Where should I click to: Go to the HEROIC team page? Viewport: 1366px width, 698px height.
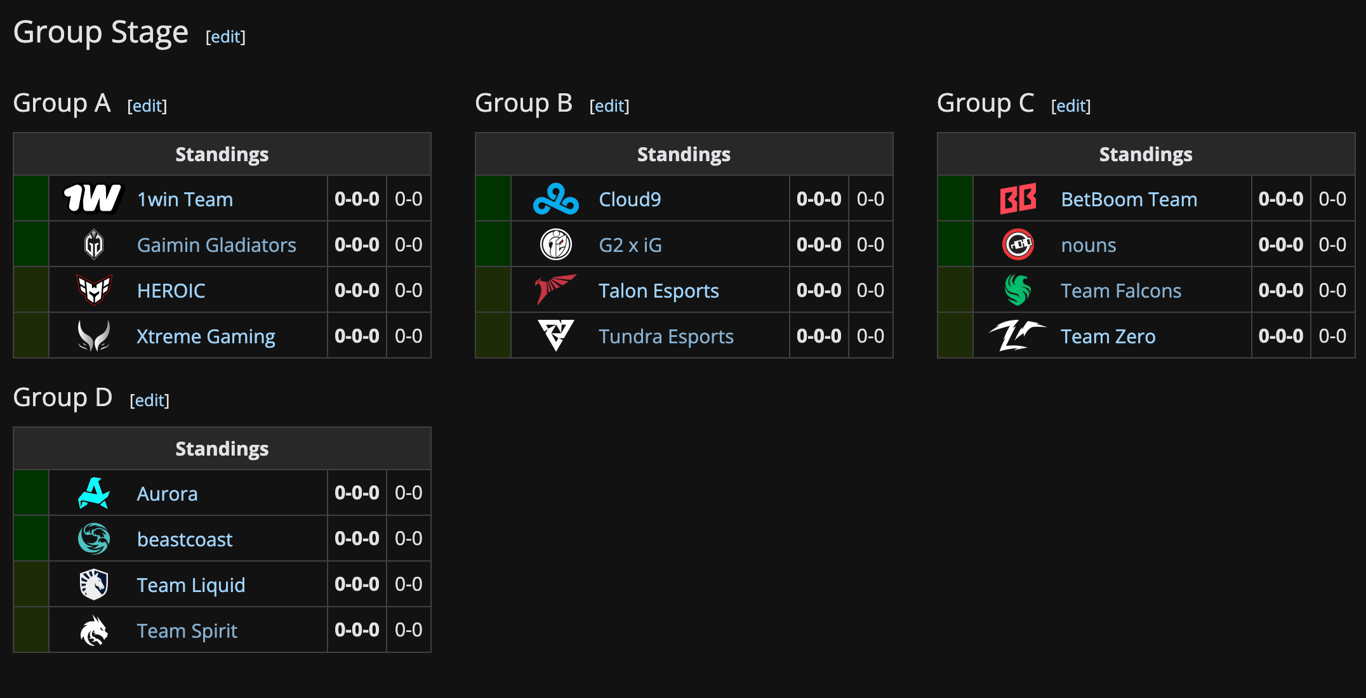[x=171, y=291]
